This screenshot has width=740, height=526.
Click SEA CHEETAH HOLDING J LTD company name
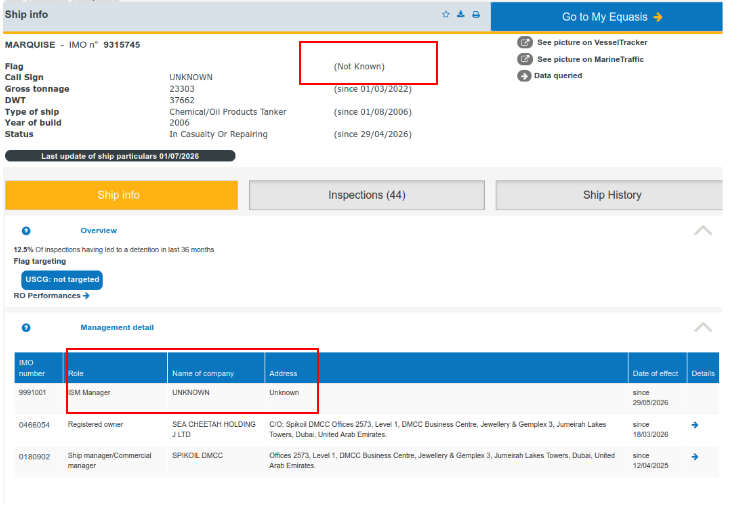[x=214, y=429]
